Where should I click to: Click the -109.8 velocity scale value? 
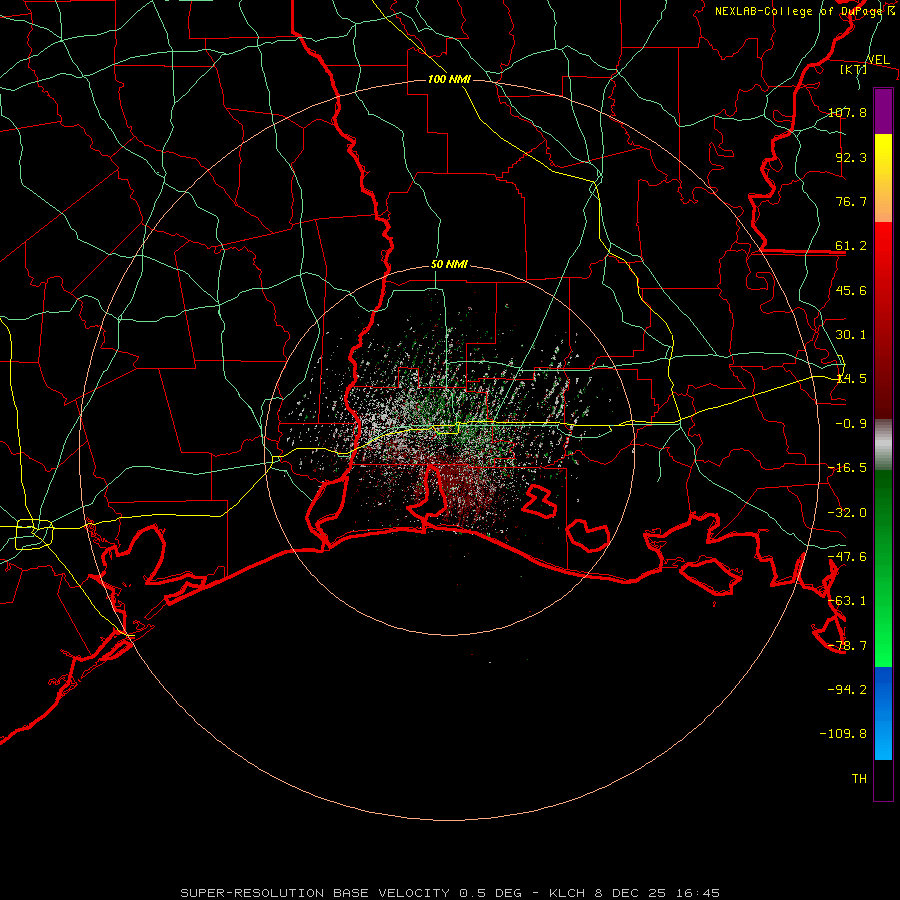pos(843,734)
